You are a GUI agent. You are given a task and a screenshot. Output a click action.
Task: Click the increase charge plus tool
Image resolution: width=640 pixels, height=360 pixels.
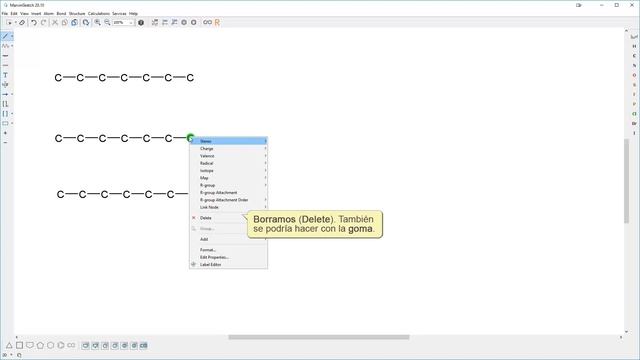point(5,133)
